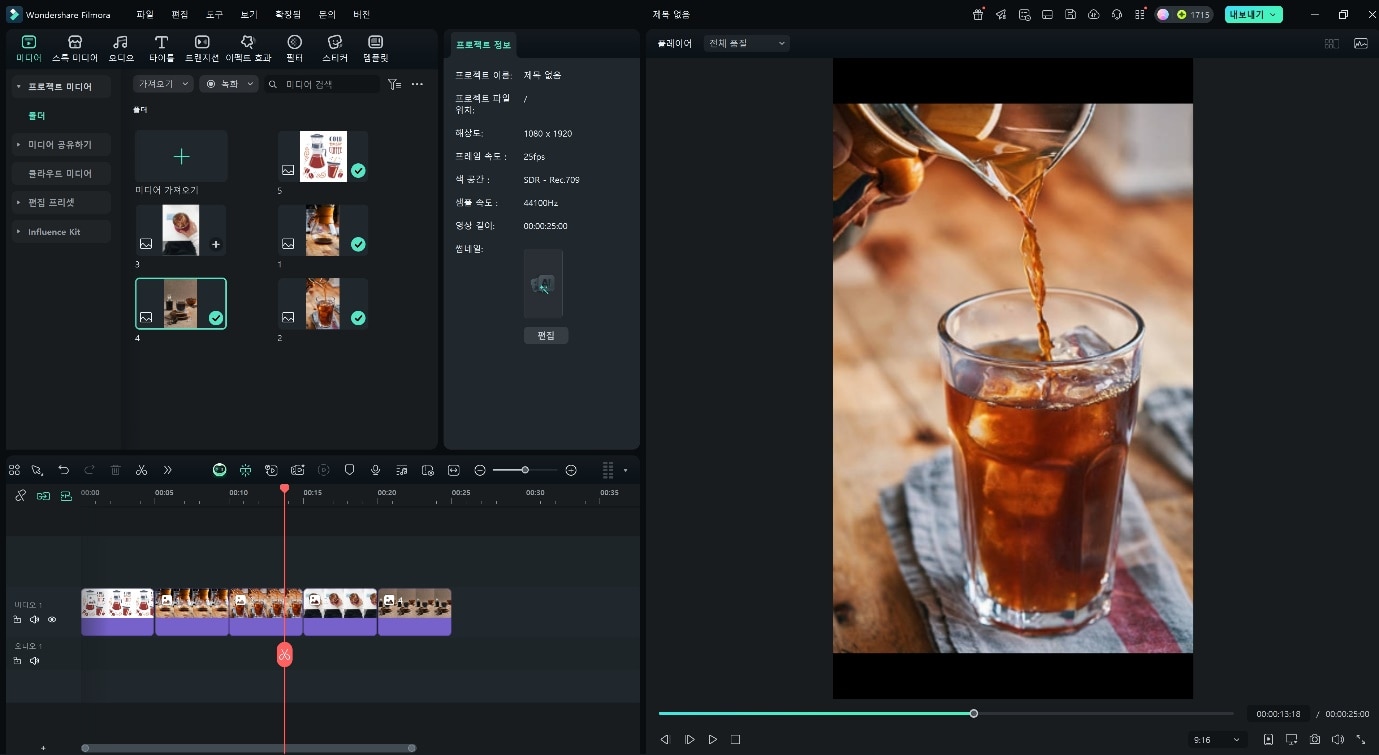Screen dimensions: 1379x755
Task: Open the timeline layout grid icon
Action: click(x=14, y=470)
